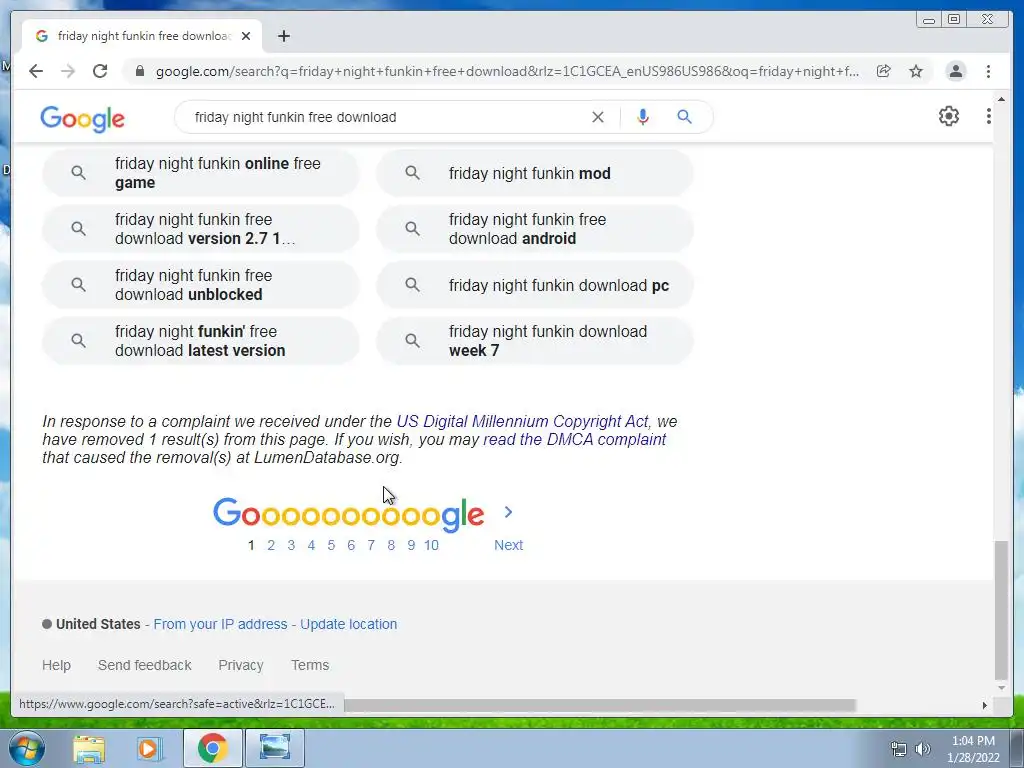This screenshot has width=1024, height=768.
Task: Go to results page 5
Action: tap(331, 545)
